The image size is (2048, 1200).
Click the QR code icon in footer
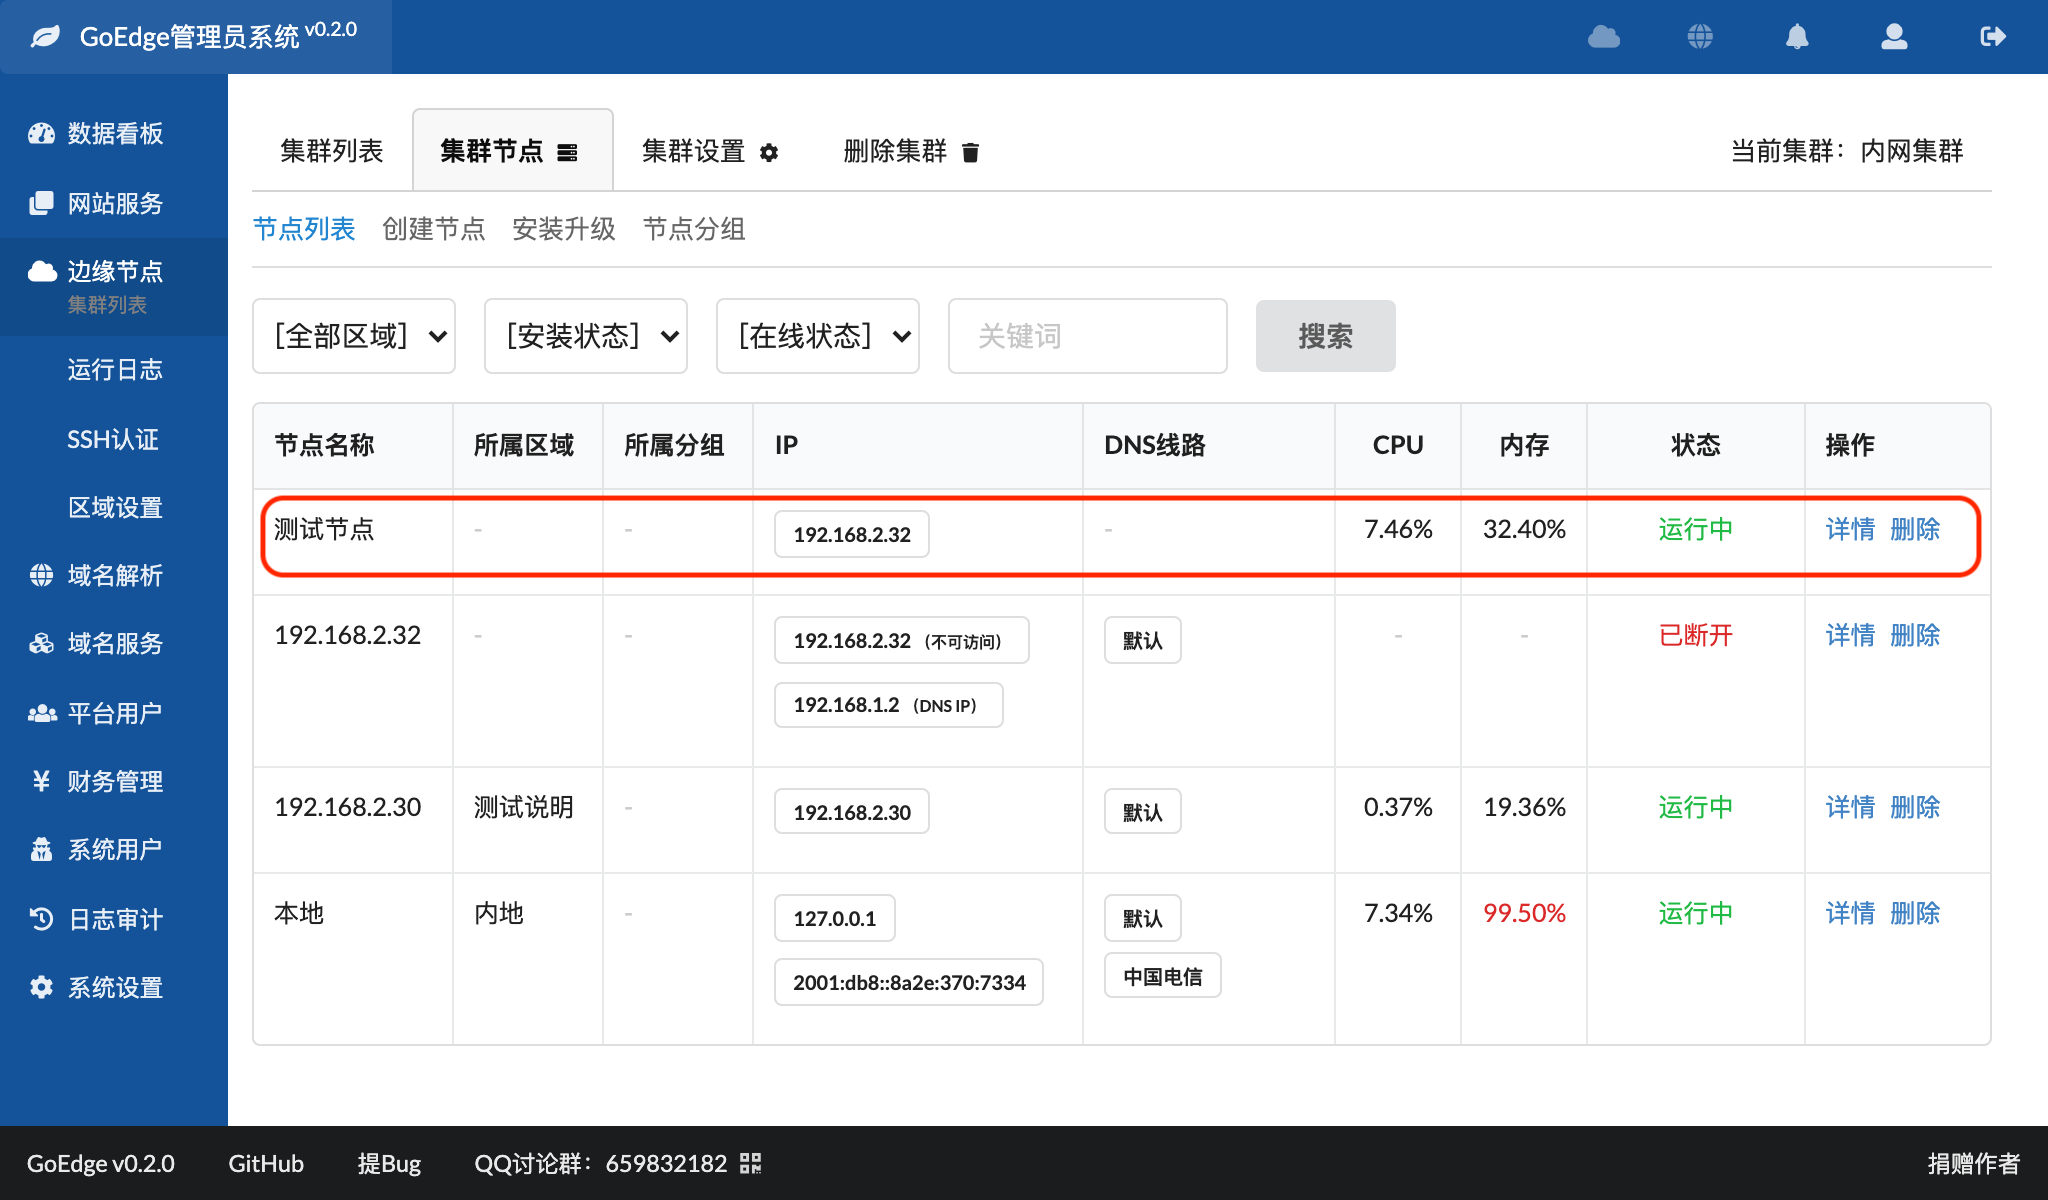pos(751,1163)
